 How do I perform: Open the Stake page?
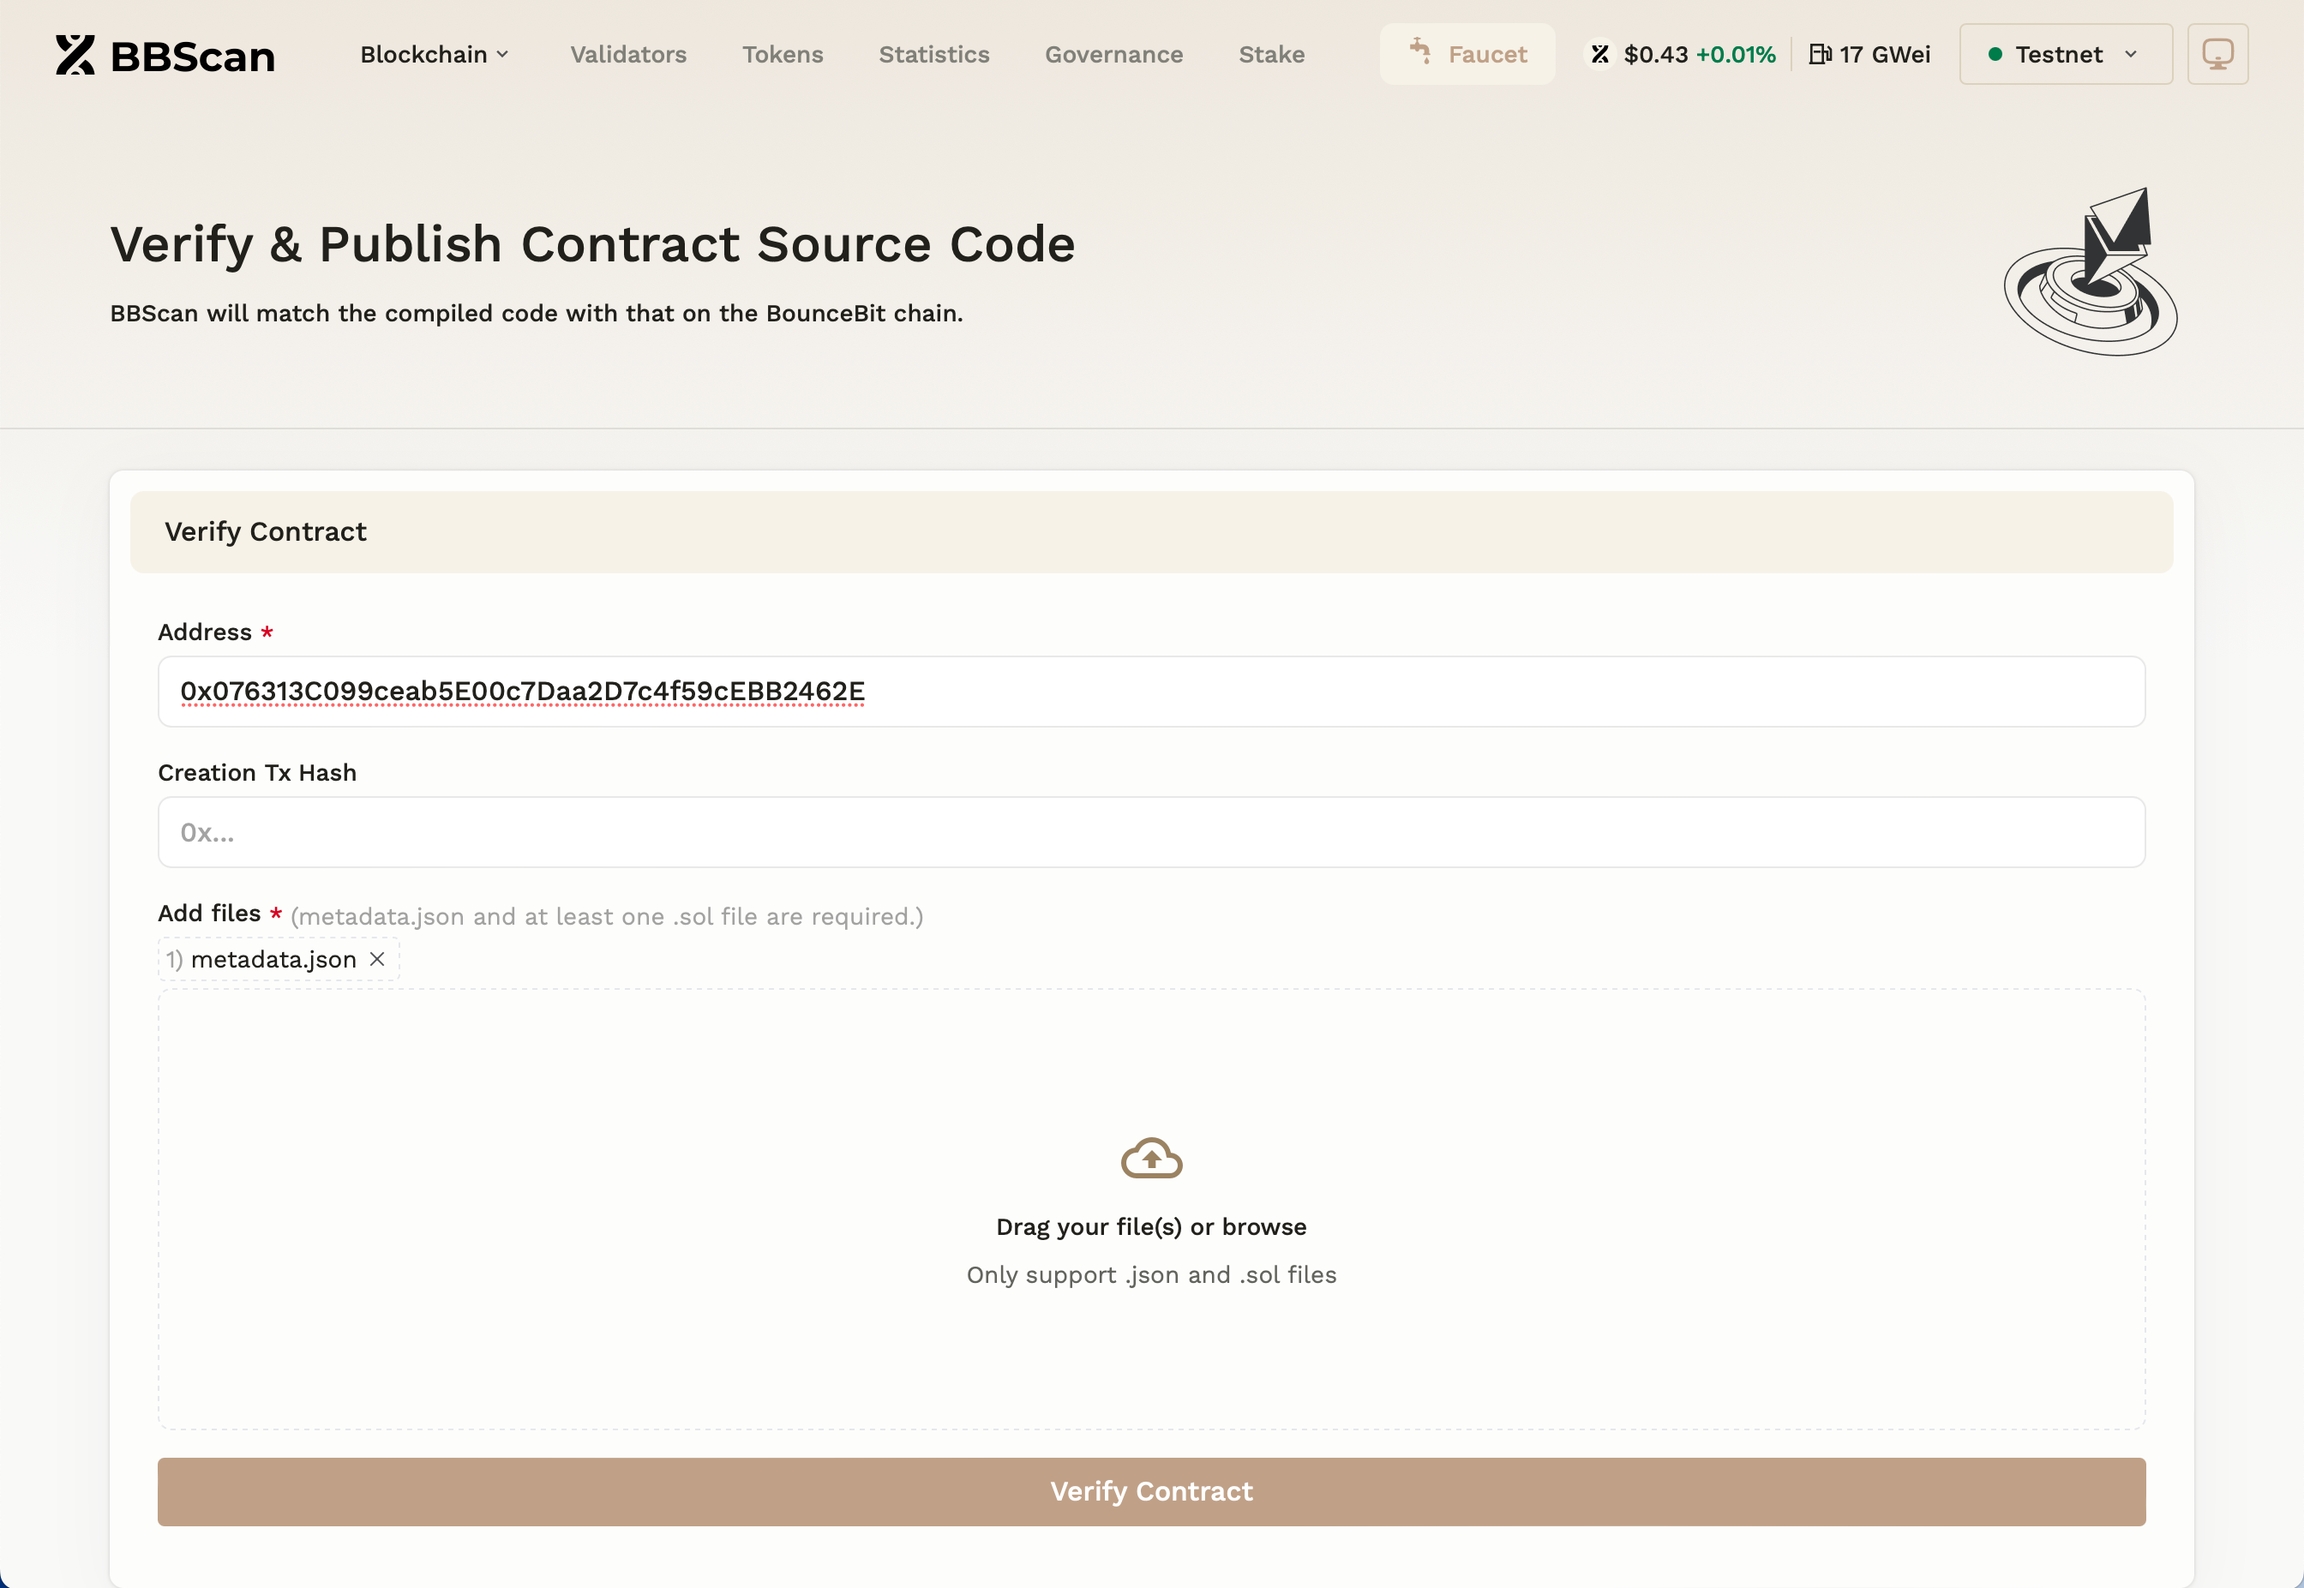pos(1271,54)
